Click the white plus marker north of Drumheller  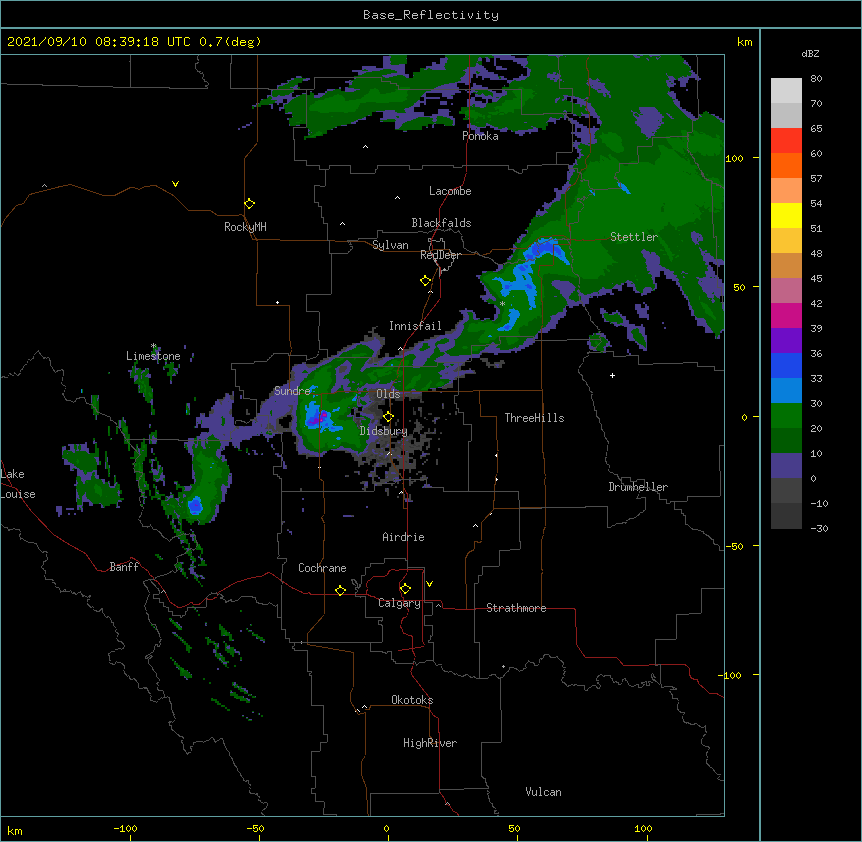click(x=612, y=375)
